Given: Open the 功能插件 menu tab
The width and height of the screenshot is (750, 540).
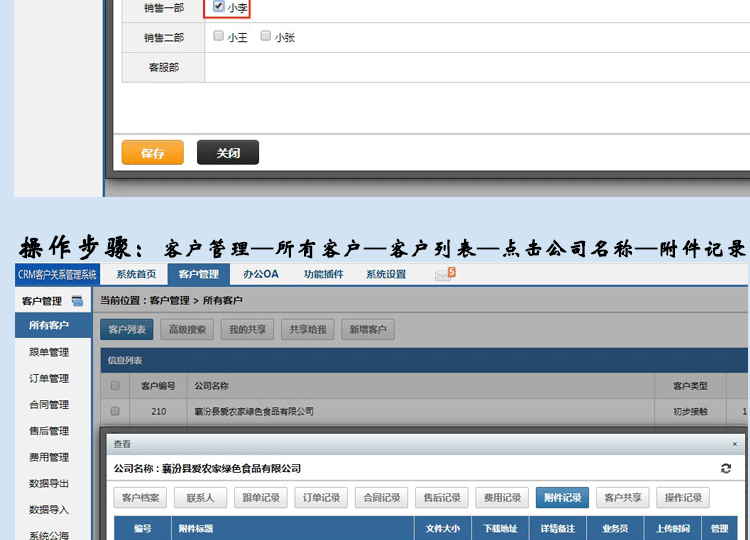Looking at the screenshot, I should (x=323, y=274).
